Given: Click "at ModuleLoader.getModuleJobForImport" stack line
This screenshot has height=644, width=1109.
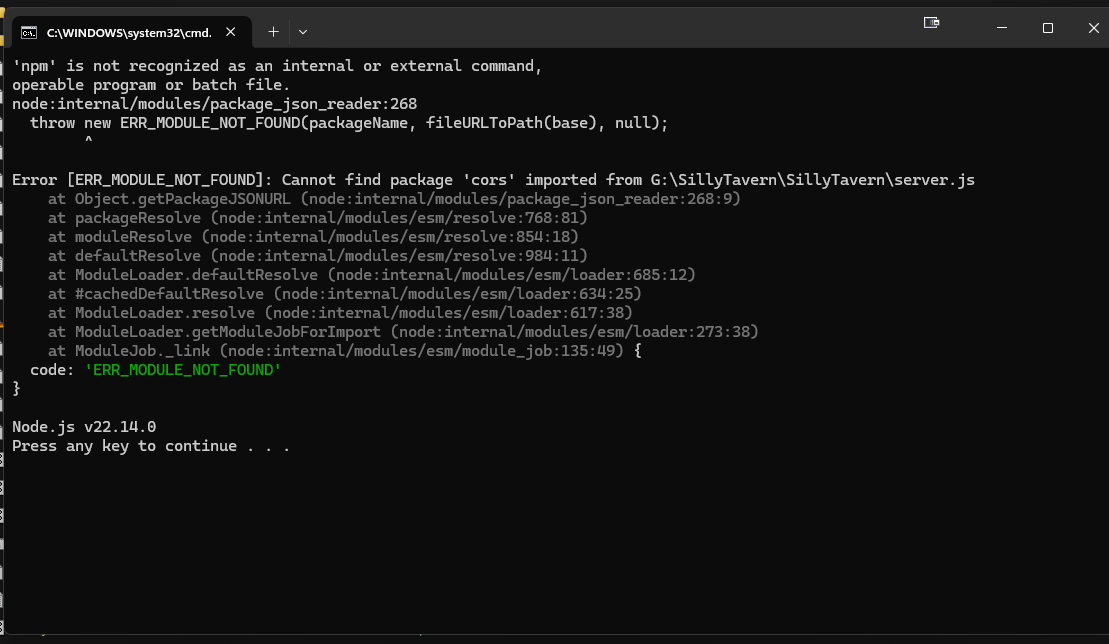Looking at the screenshot, I should coord(403,332).
